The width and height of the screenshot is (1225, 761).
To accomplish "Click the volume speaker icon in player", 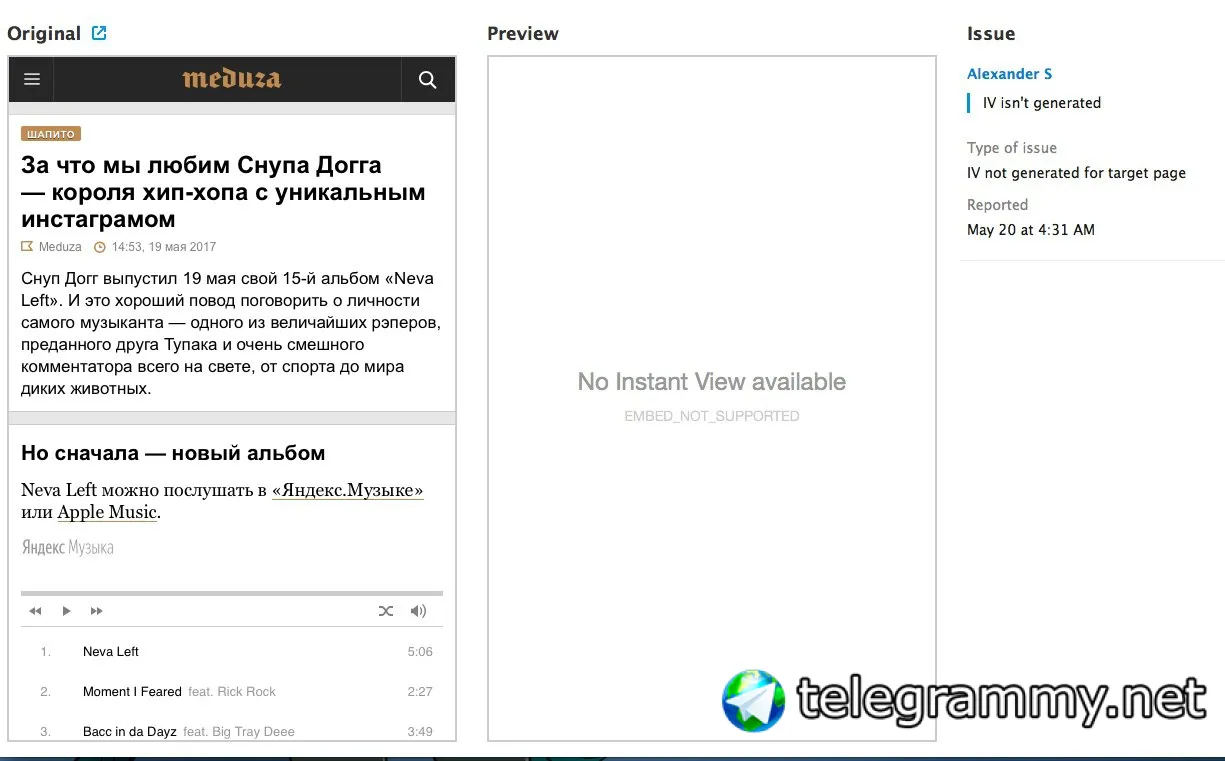I will coord(418,611).
